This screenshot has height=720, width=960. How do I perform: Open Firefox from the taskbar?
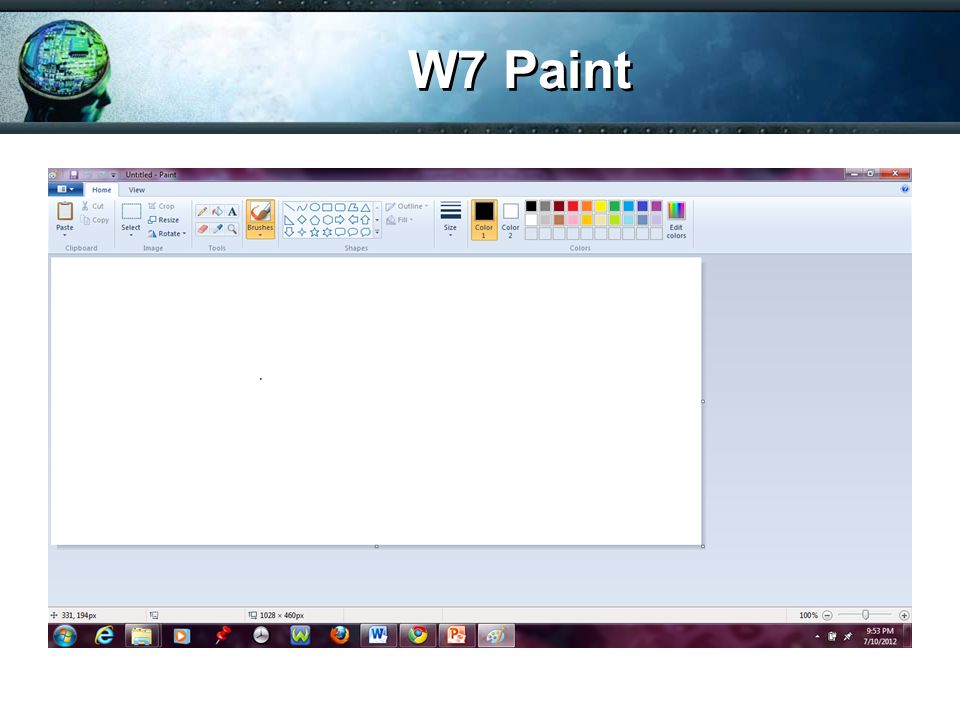pos(339,636)
